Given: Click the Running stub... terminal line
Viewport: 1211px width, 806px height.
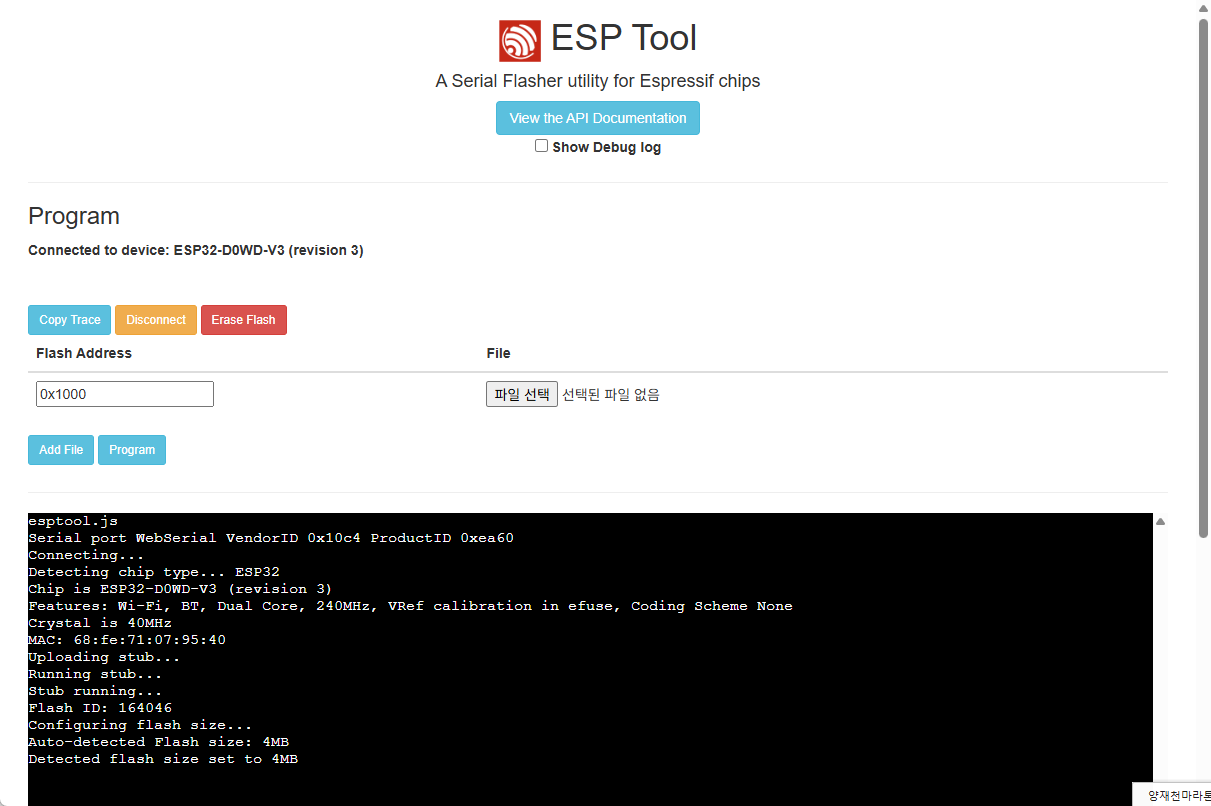Looking at the screenshot, I should point(95,674).
